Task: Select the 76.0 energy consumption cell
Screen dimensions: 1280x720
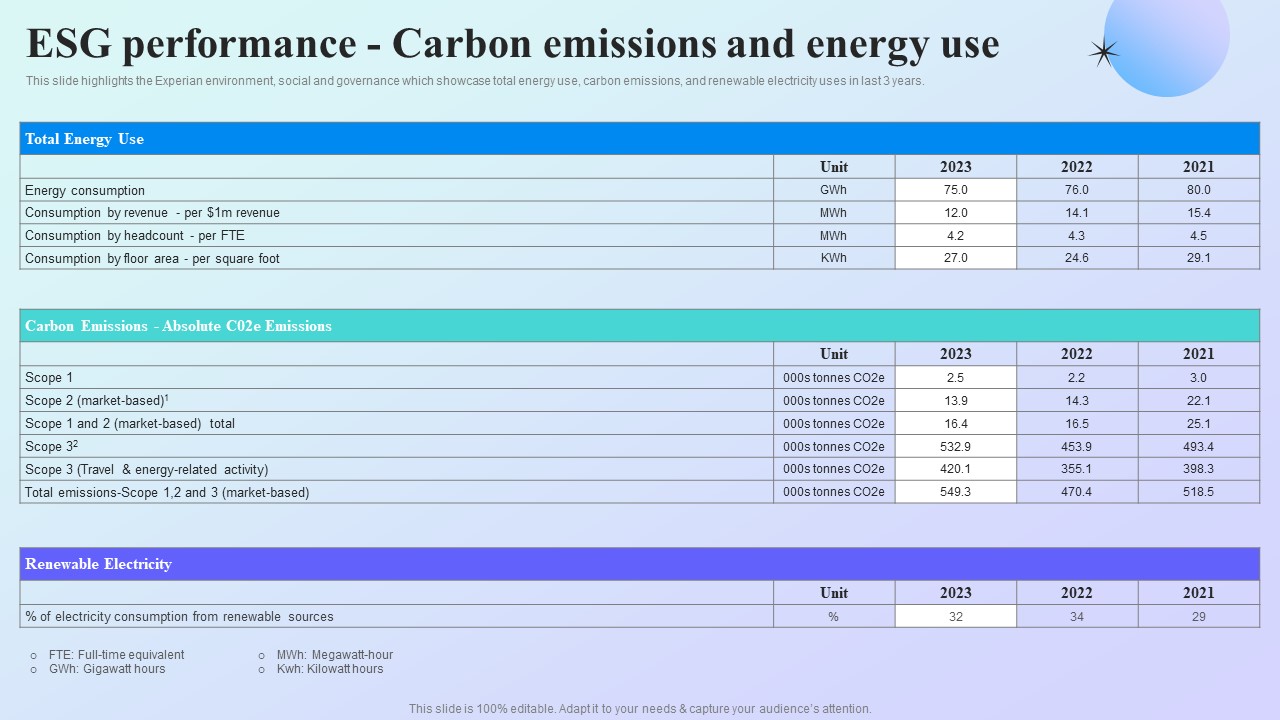Action: [1077, 190]
